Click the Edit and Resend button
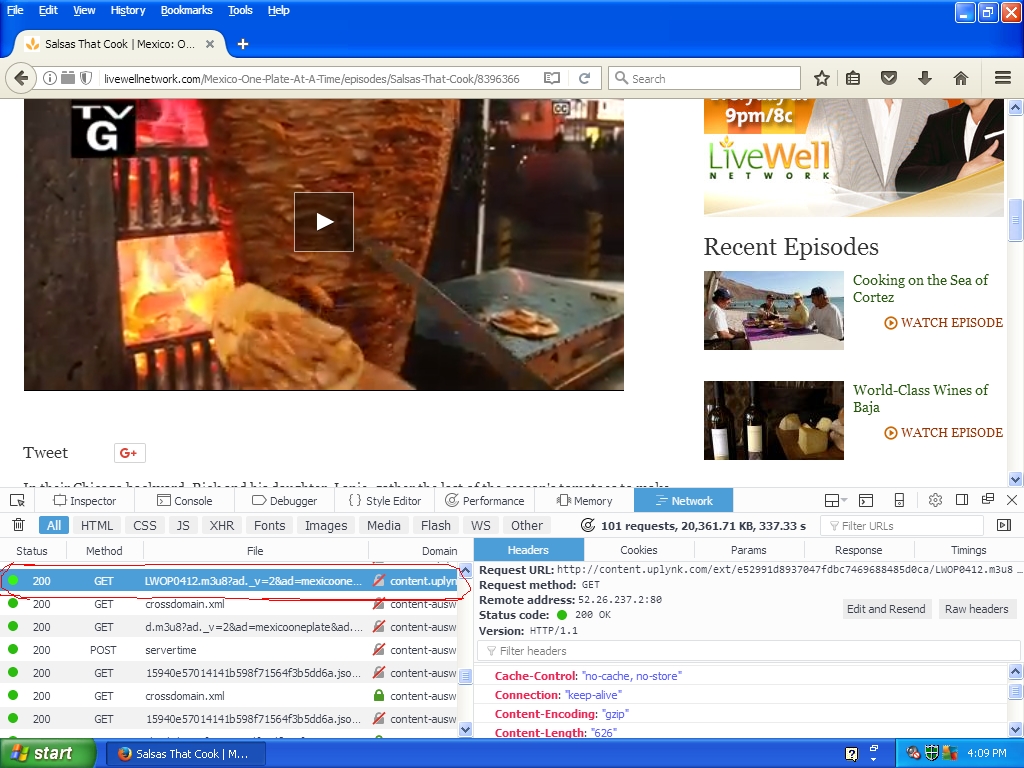 pos(886,609)
